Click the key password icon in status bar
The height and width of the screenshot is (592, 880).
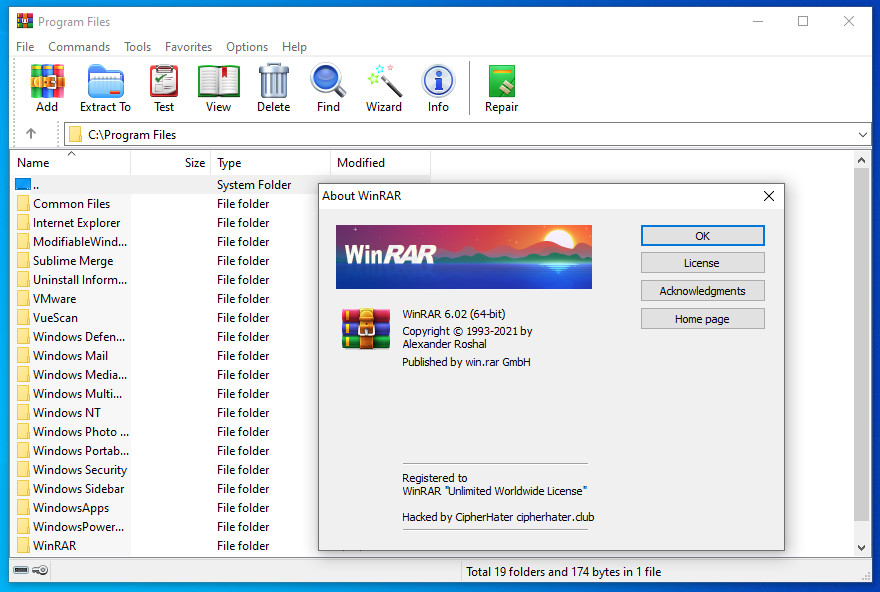(x=40, y=570)
